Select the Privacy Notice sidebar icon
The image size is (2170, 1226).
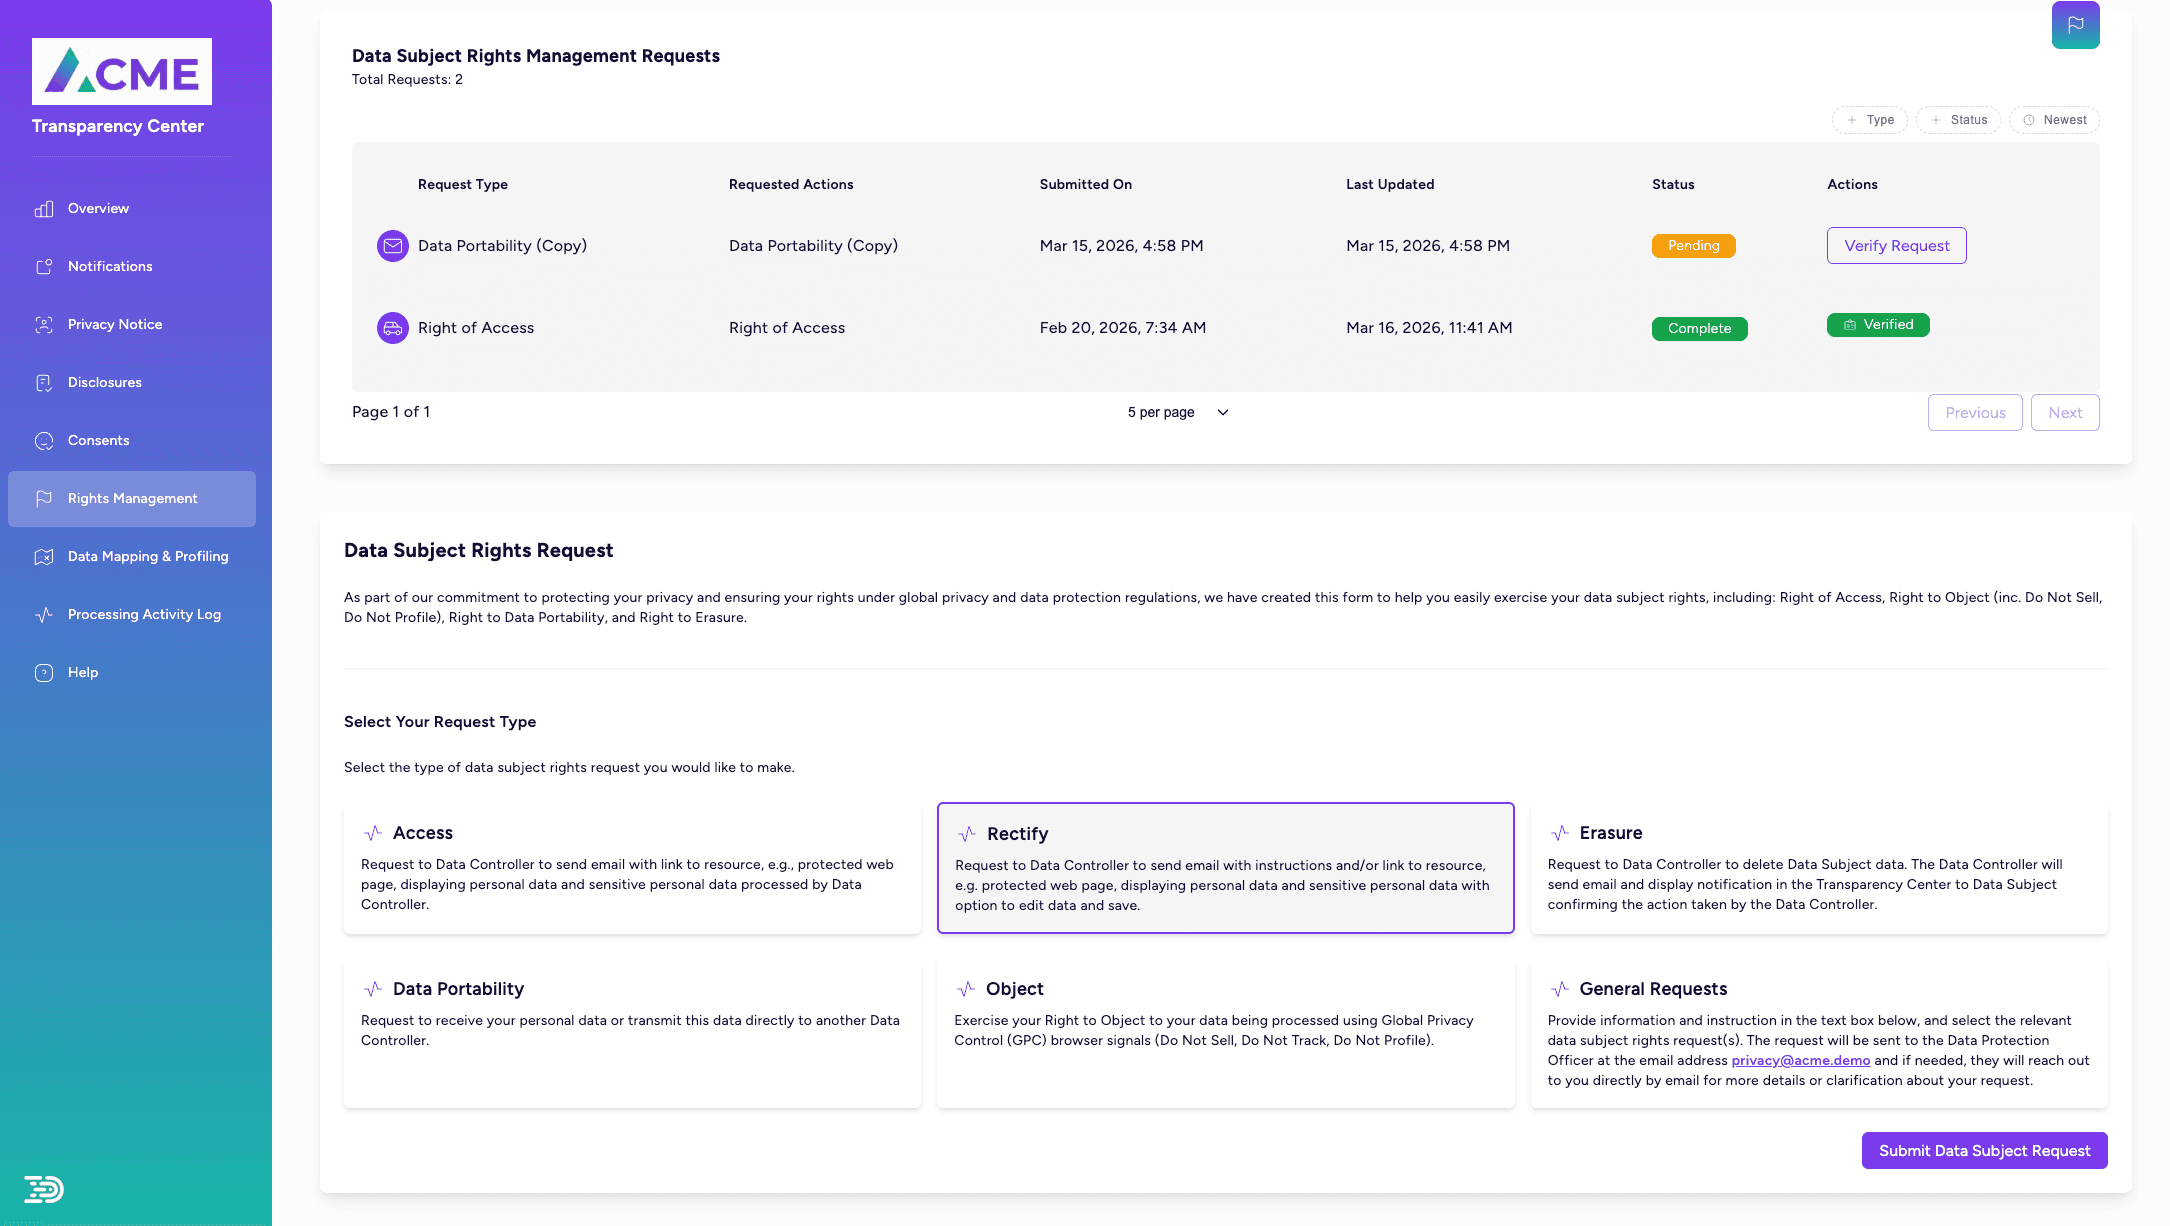[x=44, y=324]
